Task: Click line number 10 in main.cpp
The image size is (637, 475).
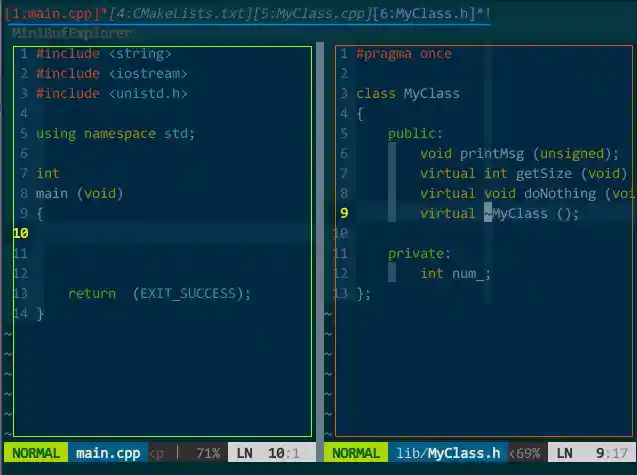Action: (x=21, y=233)
